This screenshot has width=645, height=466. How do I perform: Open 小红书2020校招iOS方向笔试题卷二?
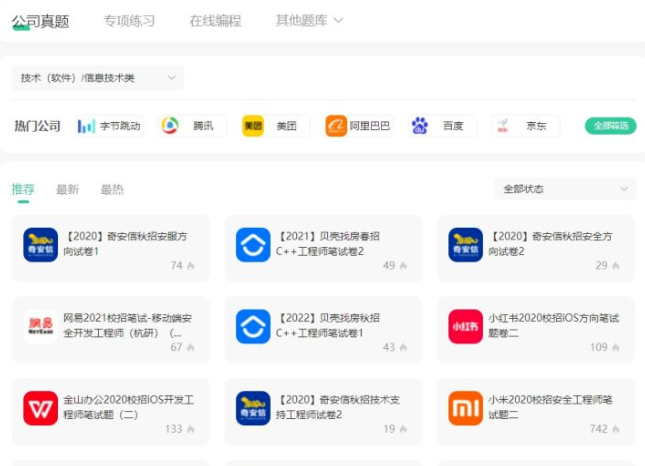[554, 325]
